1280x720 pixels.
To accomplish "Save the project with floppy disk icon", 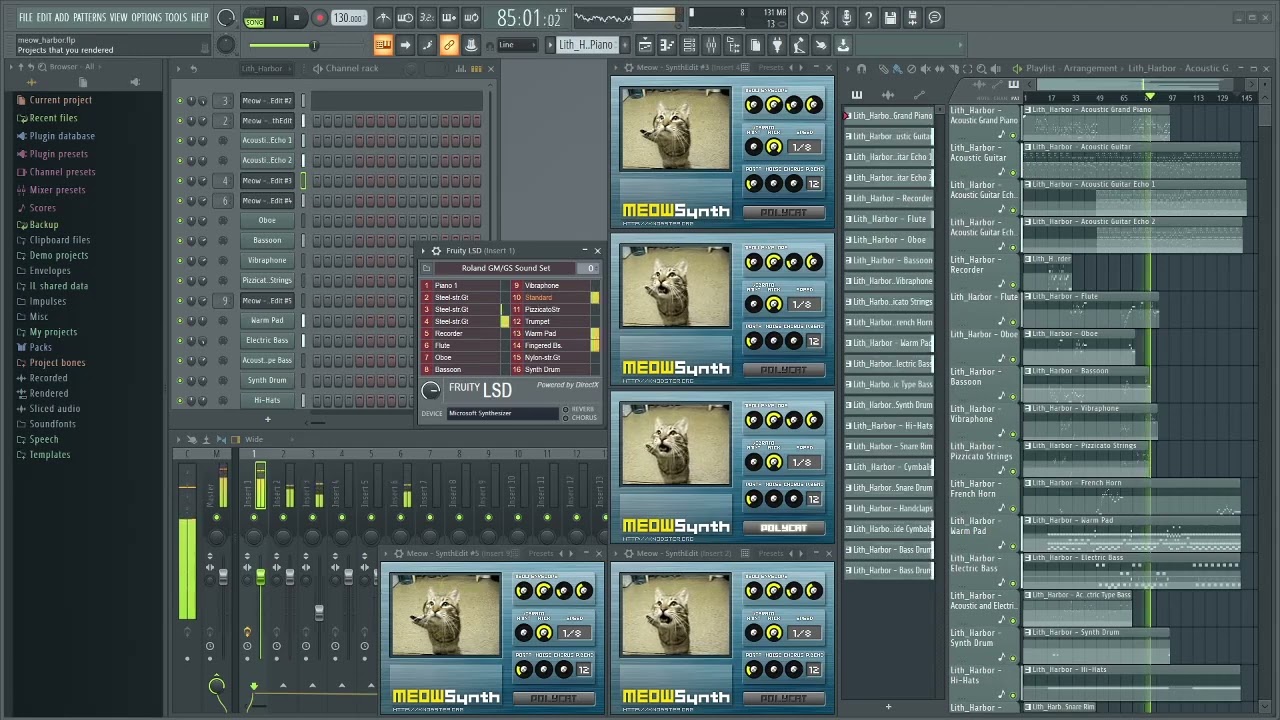I will click(x=891, y=17).
